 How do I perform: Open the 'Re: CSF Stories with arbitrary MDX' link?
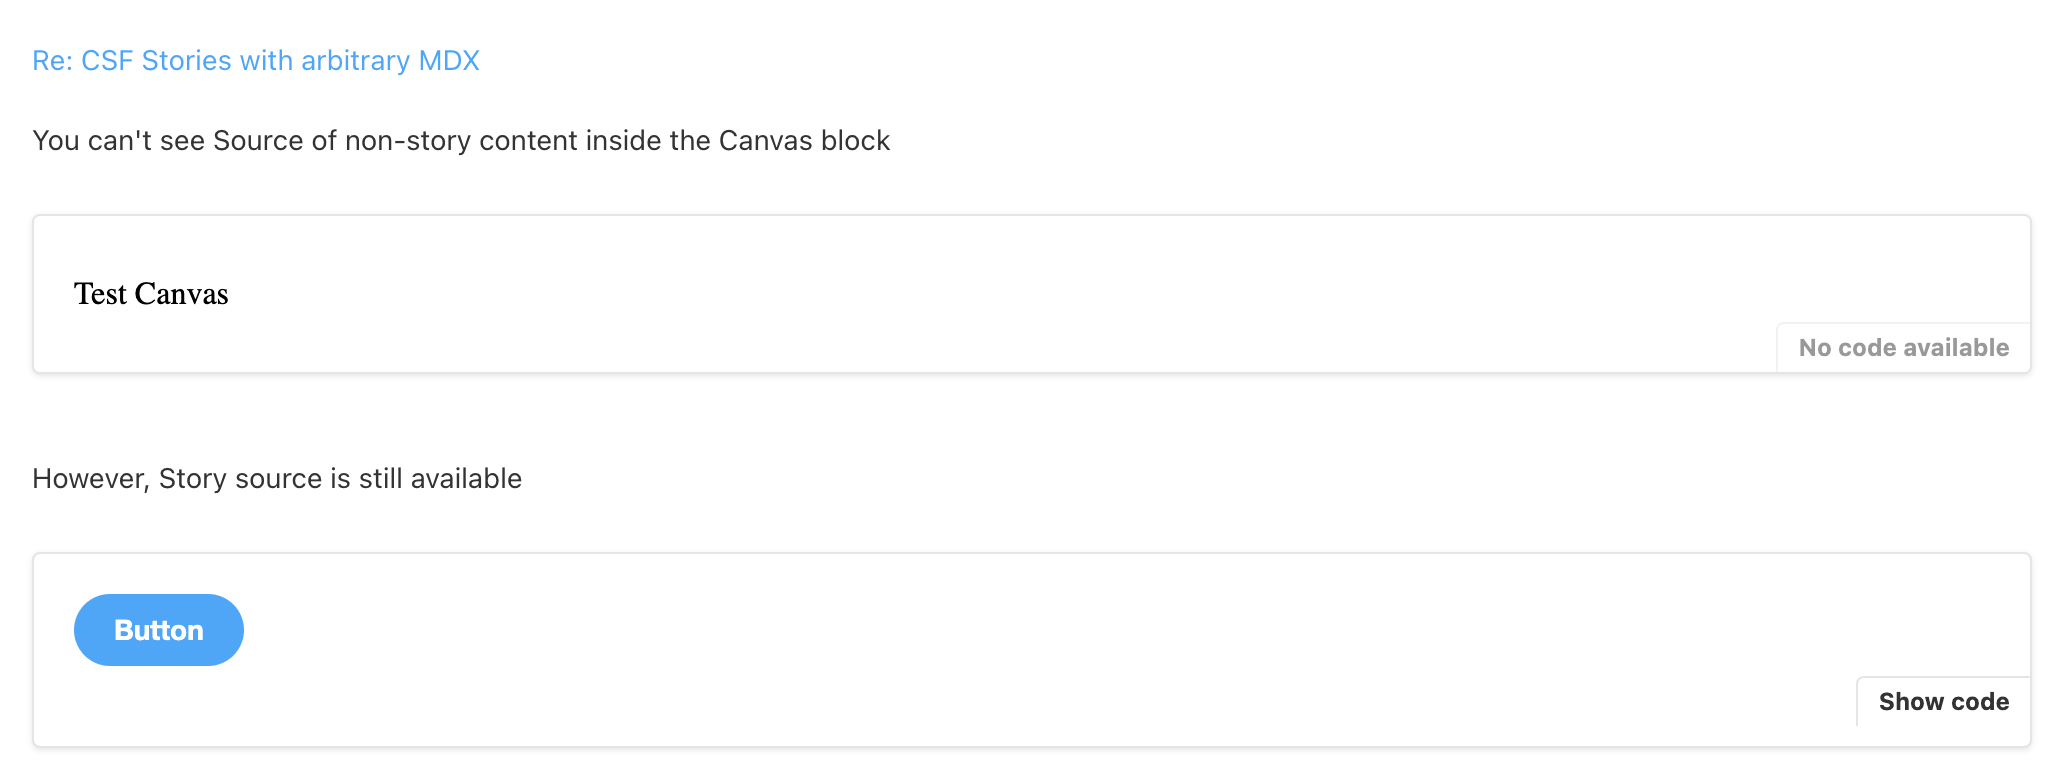[255, 60]
